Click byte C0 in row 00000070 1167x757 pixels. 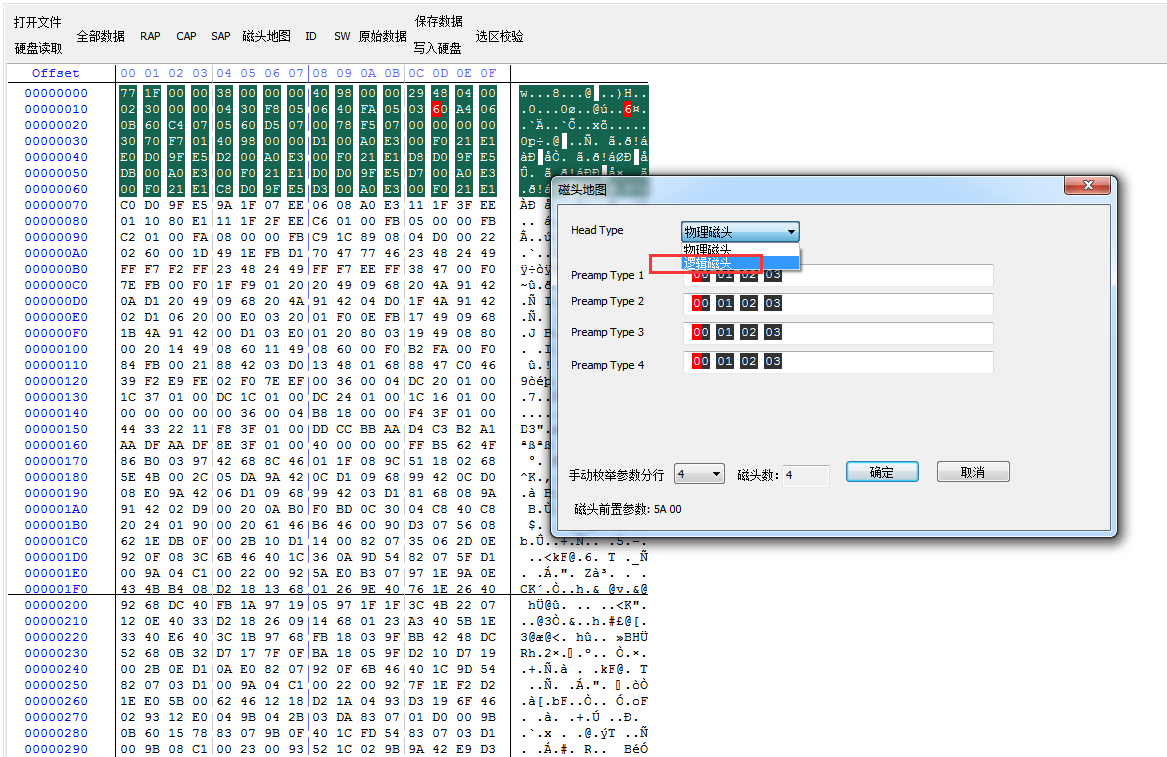[128, 205]
